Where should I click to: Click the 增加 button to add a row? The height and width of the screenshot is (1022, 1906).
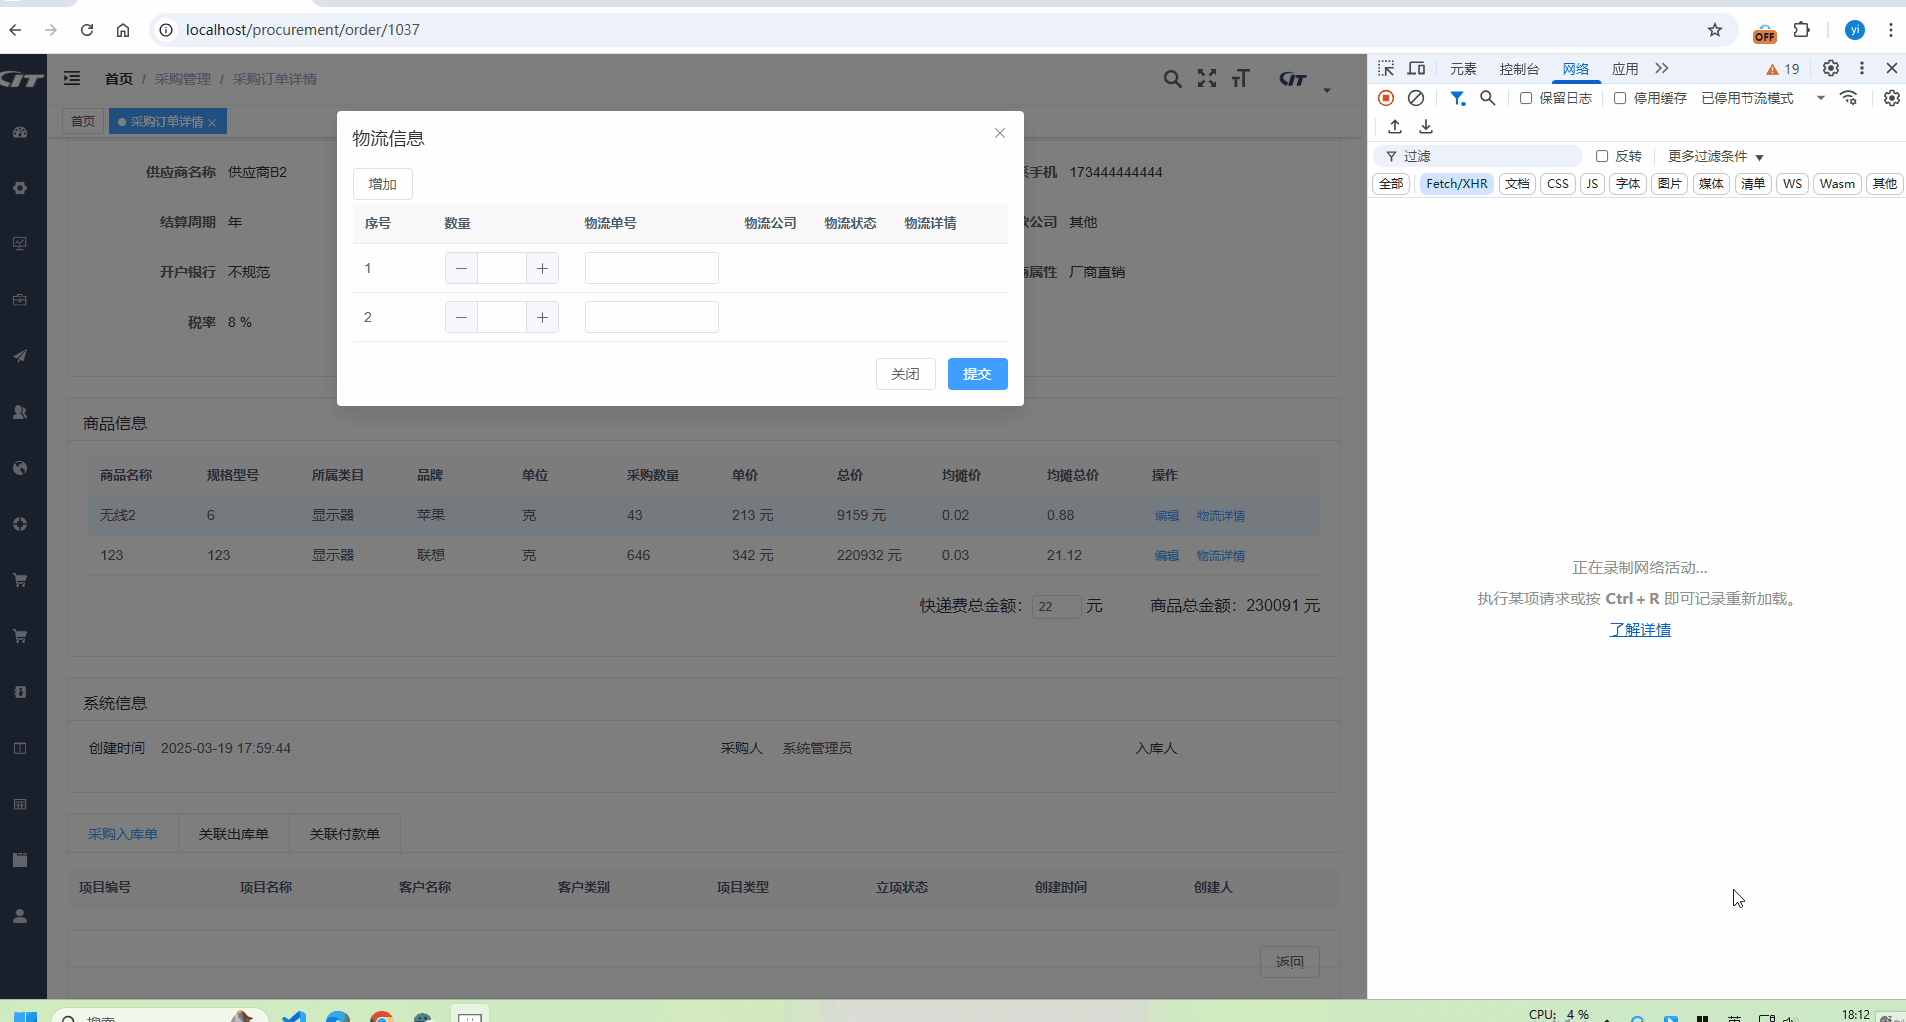coord(382,184)
